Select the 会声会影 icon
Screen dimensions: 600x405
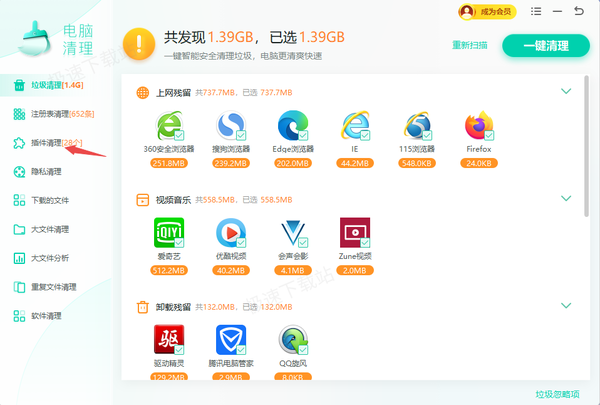(x=293, y=232)
